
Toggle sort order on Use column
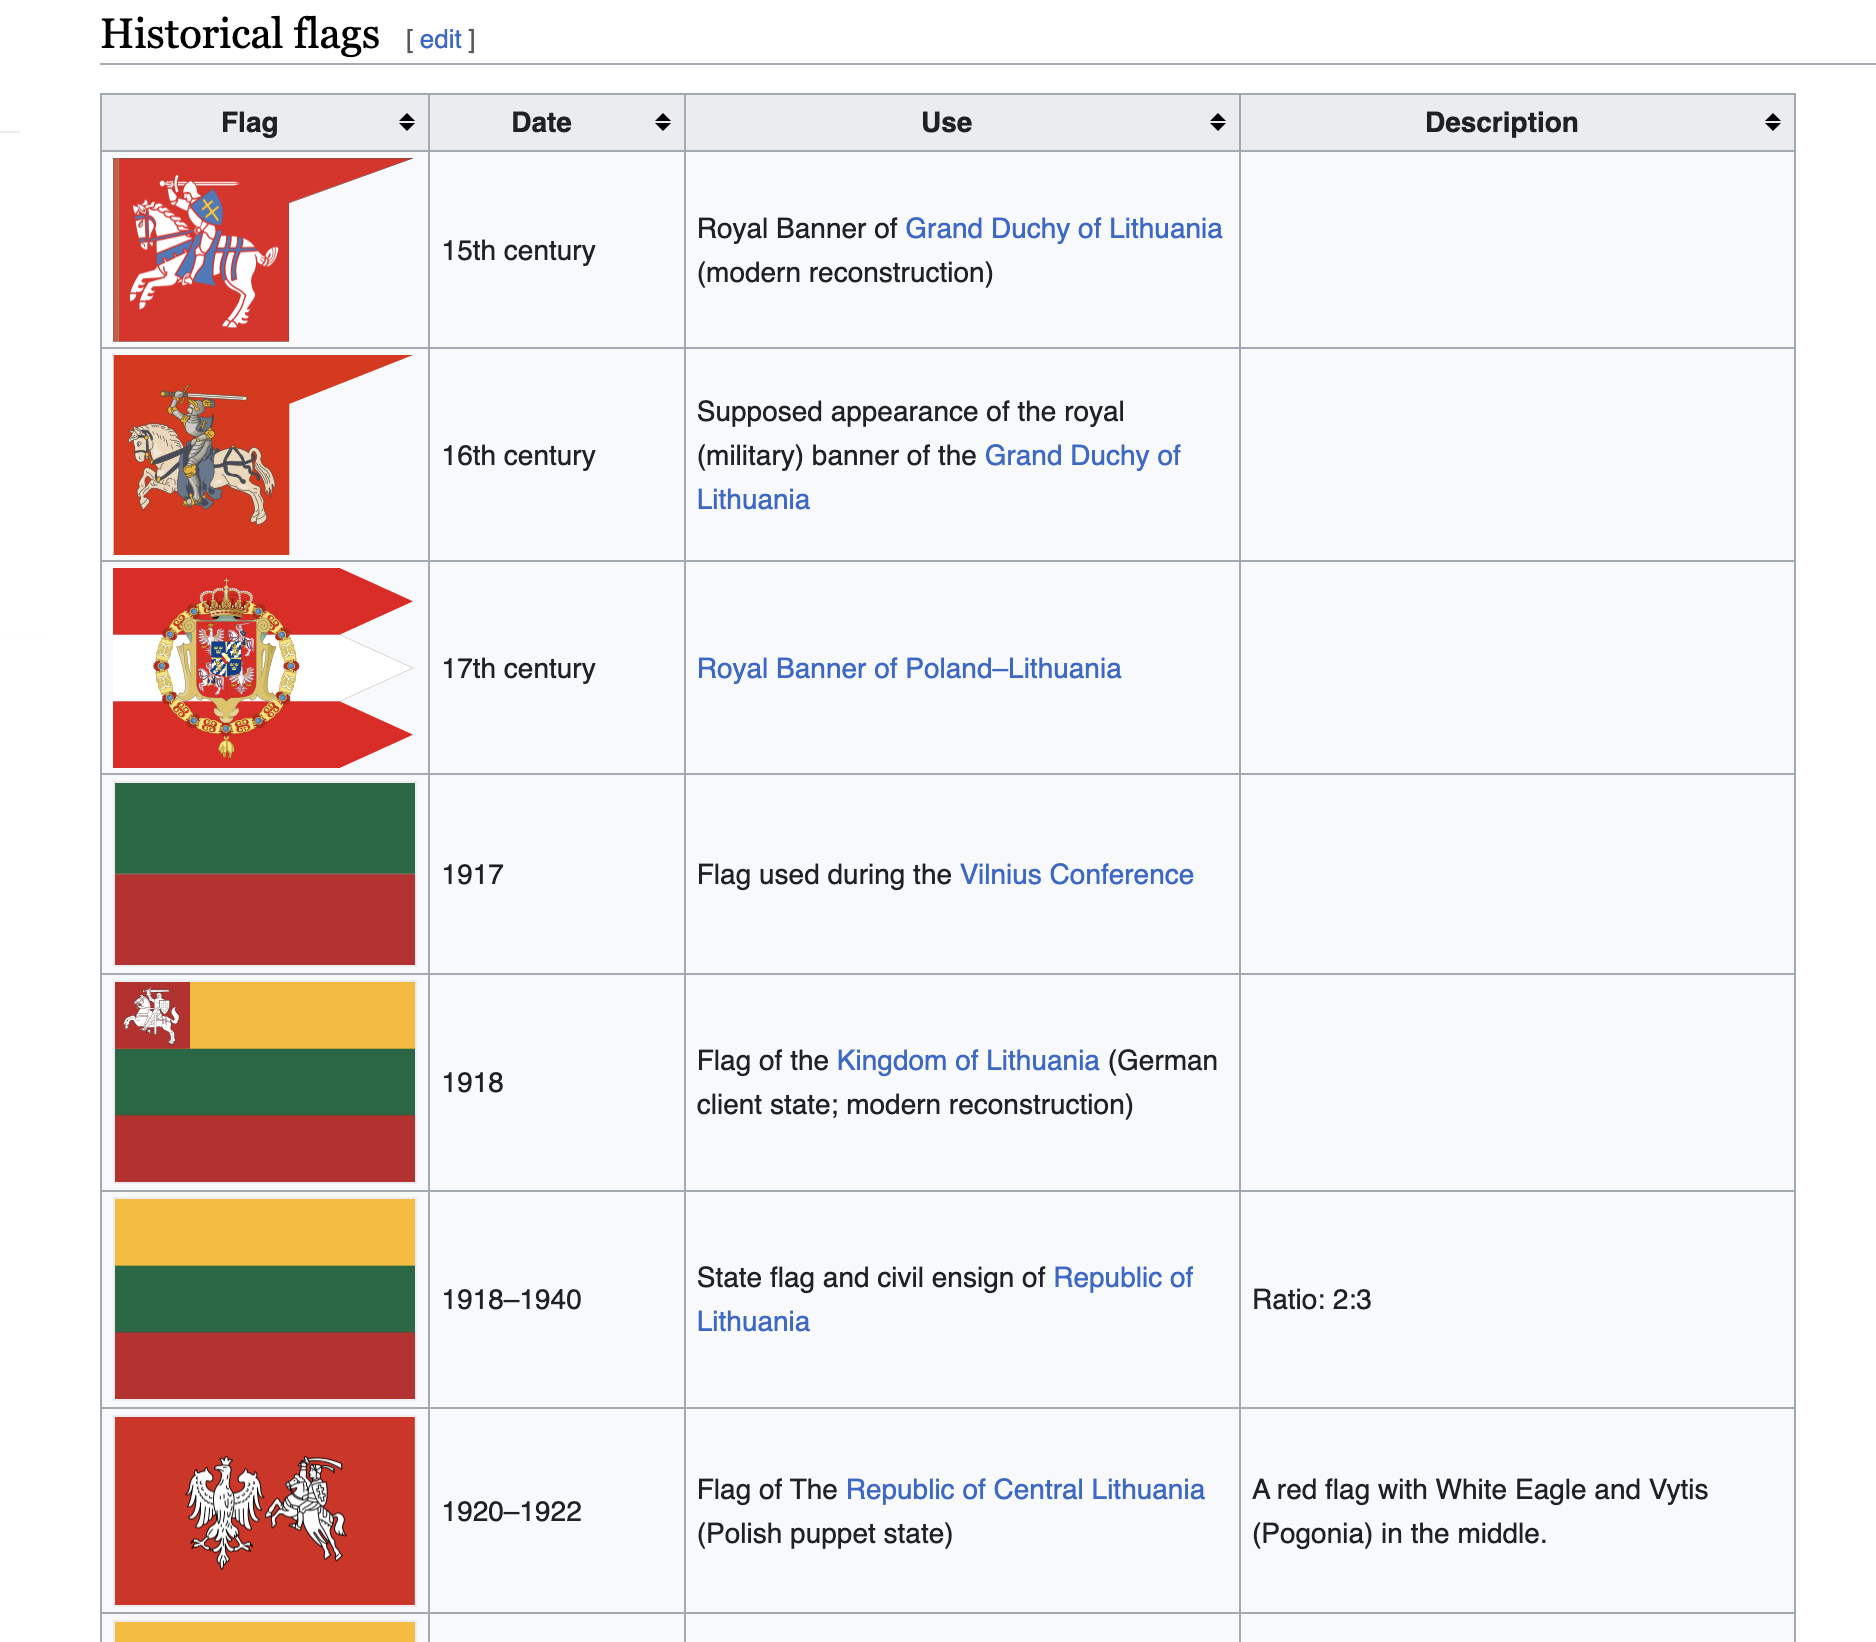[1217, 122]
